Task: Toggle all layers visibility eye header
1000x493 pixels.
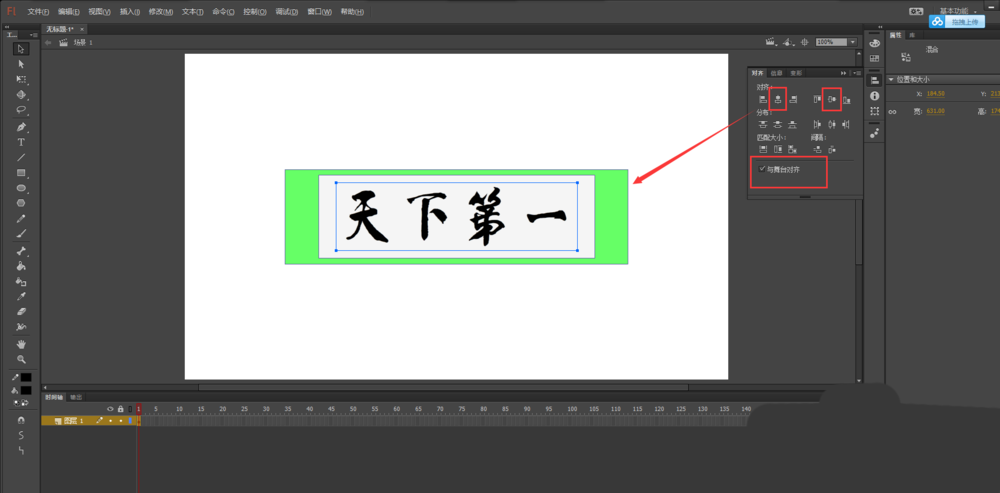Action: coord(110,409)
